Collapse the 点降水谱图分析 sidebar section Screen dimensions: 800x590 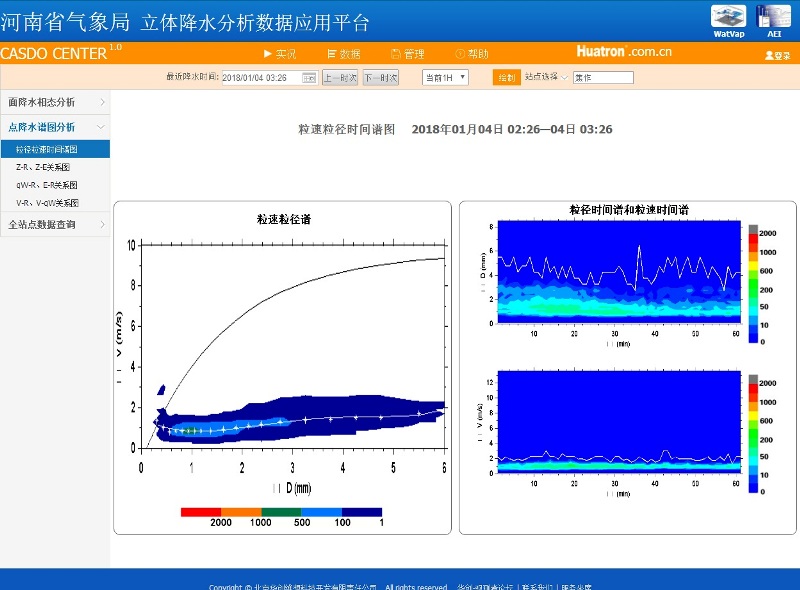[55, 127]
